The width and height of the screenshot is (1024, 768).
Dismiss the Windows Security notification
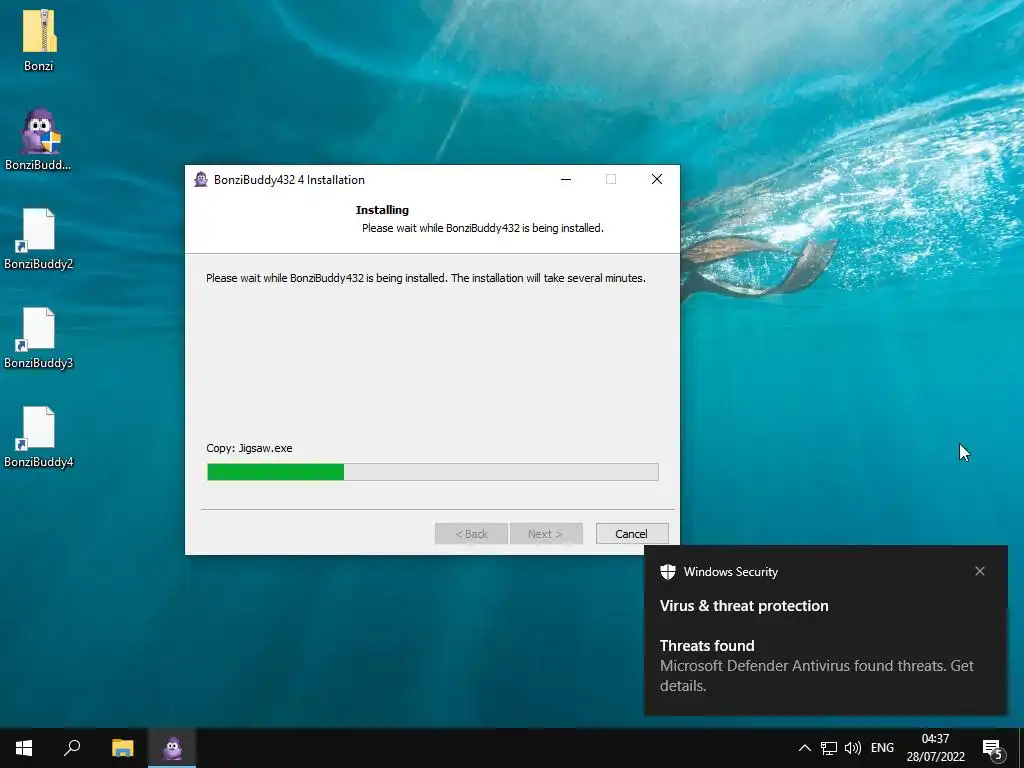pos(980,571)
